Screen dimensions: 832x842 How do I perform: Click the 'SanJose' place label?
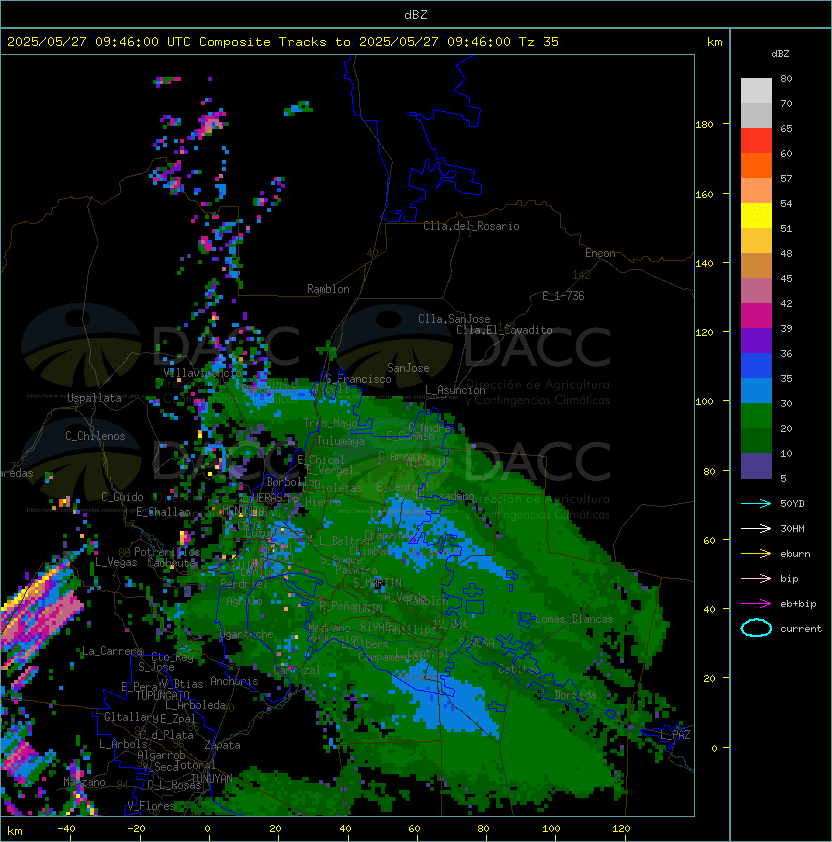coord(408,368)
